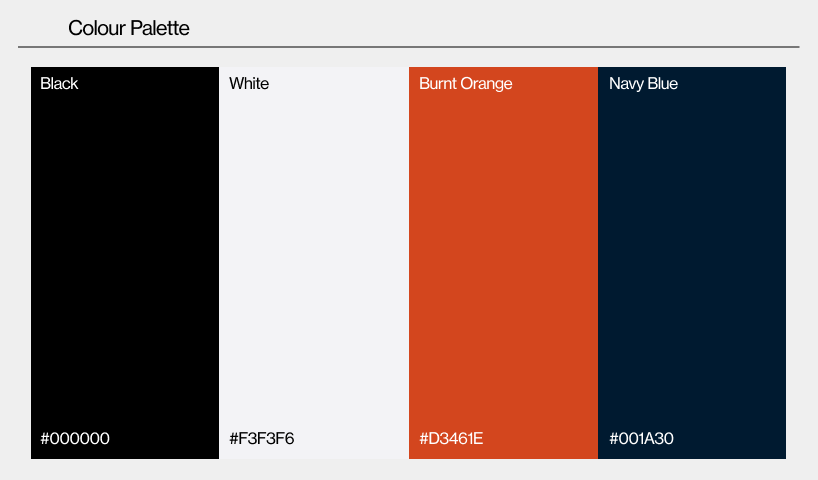
Task: Select the White colour swatch
Action: (x=314, y=263)
